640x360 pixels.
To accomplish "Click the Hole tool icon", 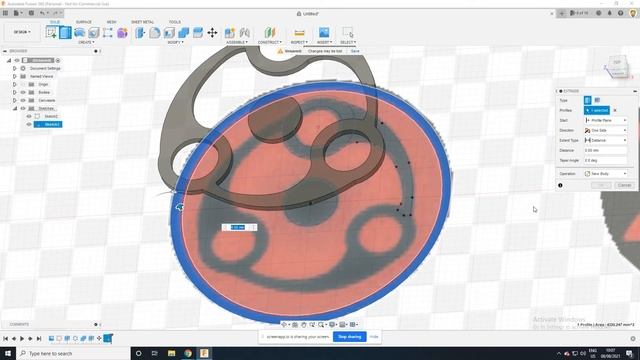I will [94, 32].
